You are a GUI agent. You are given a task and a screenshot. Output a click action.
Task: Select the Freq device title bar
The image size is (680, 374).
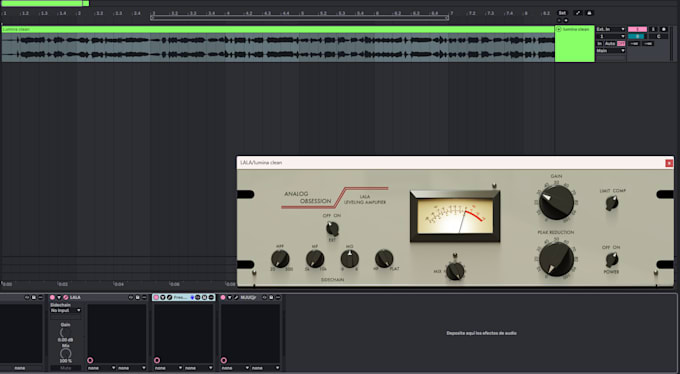(184, 297)
